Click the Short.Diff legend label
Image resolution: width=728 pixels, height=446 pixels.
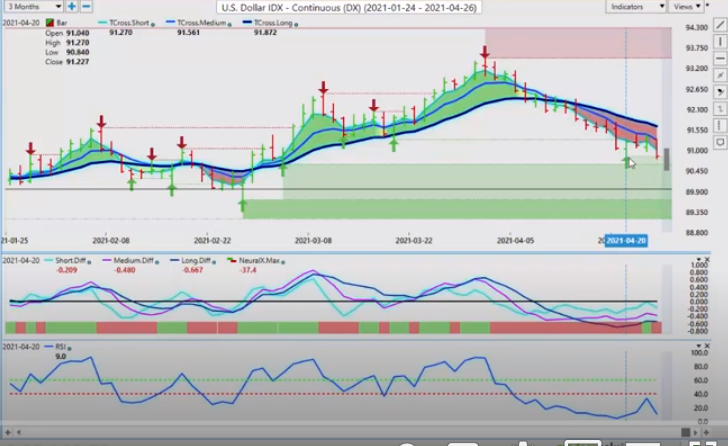[70, 260]
